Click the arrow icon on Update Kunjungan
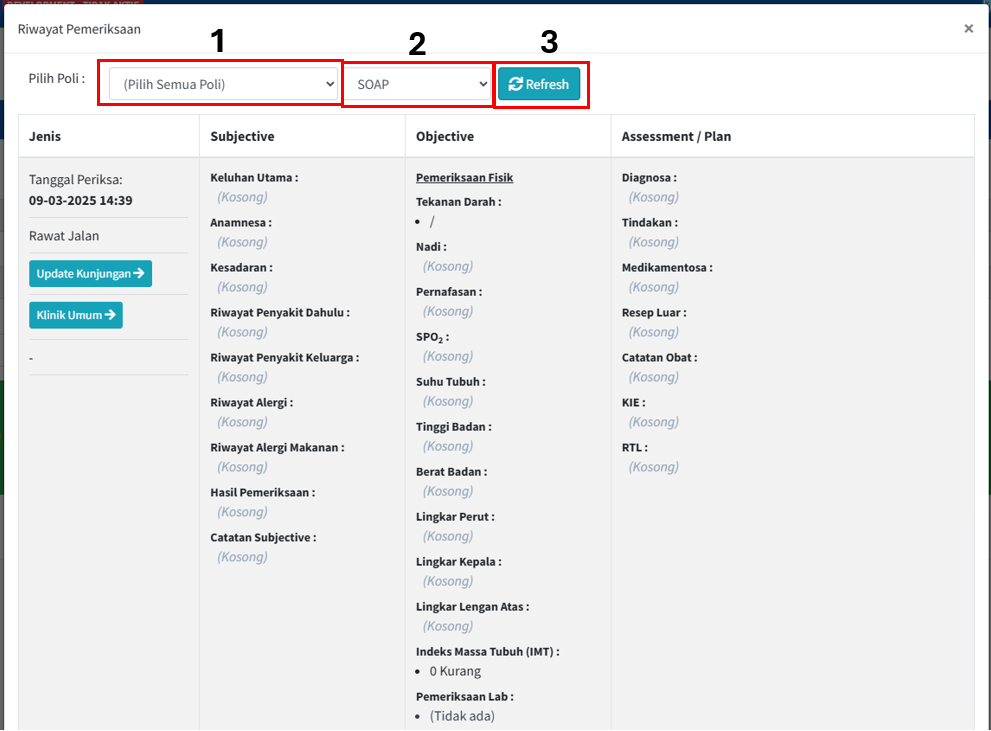This screenshot has height=731, width=991. click(138, 273)
